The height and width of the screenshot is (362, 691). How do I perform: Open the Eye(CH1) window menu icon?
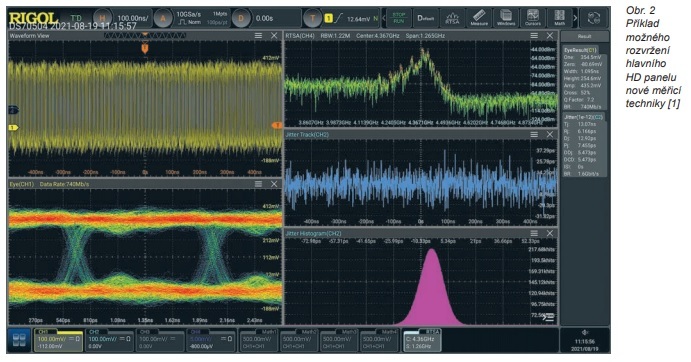(259, 184)
